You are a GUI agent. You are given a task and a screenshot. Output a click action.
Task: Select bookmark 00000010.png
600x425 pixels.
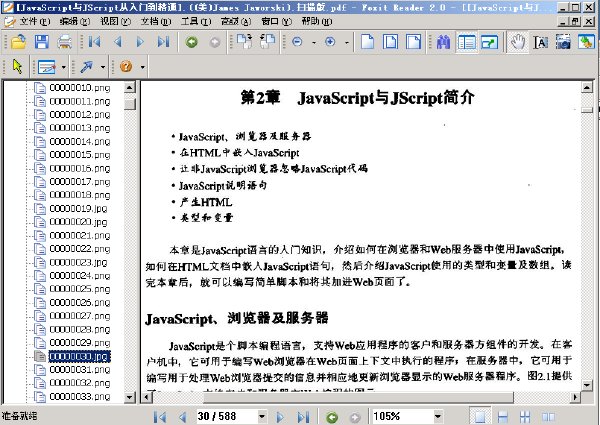pyautogui.click(x=80, y=88)
